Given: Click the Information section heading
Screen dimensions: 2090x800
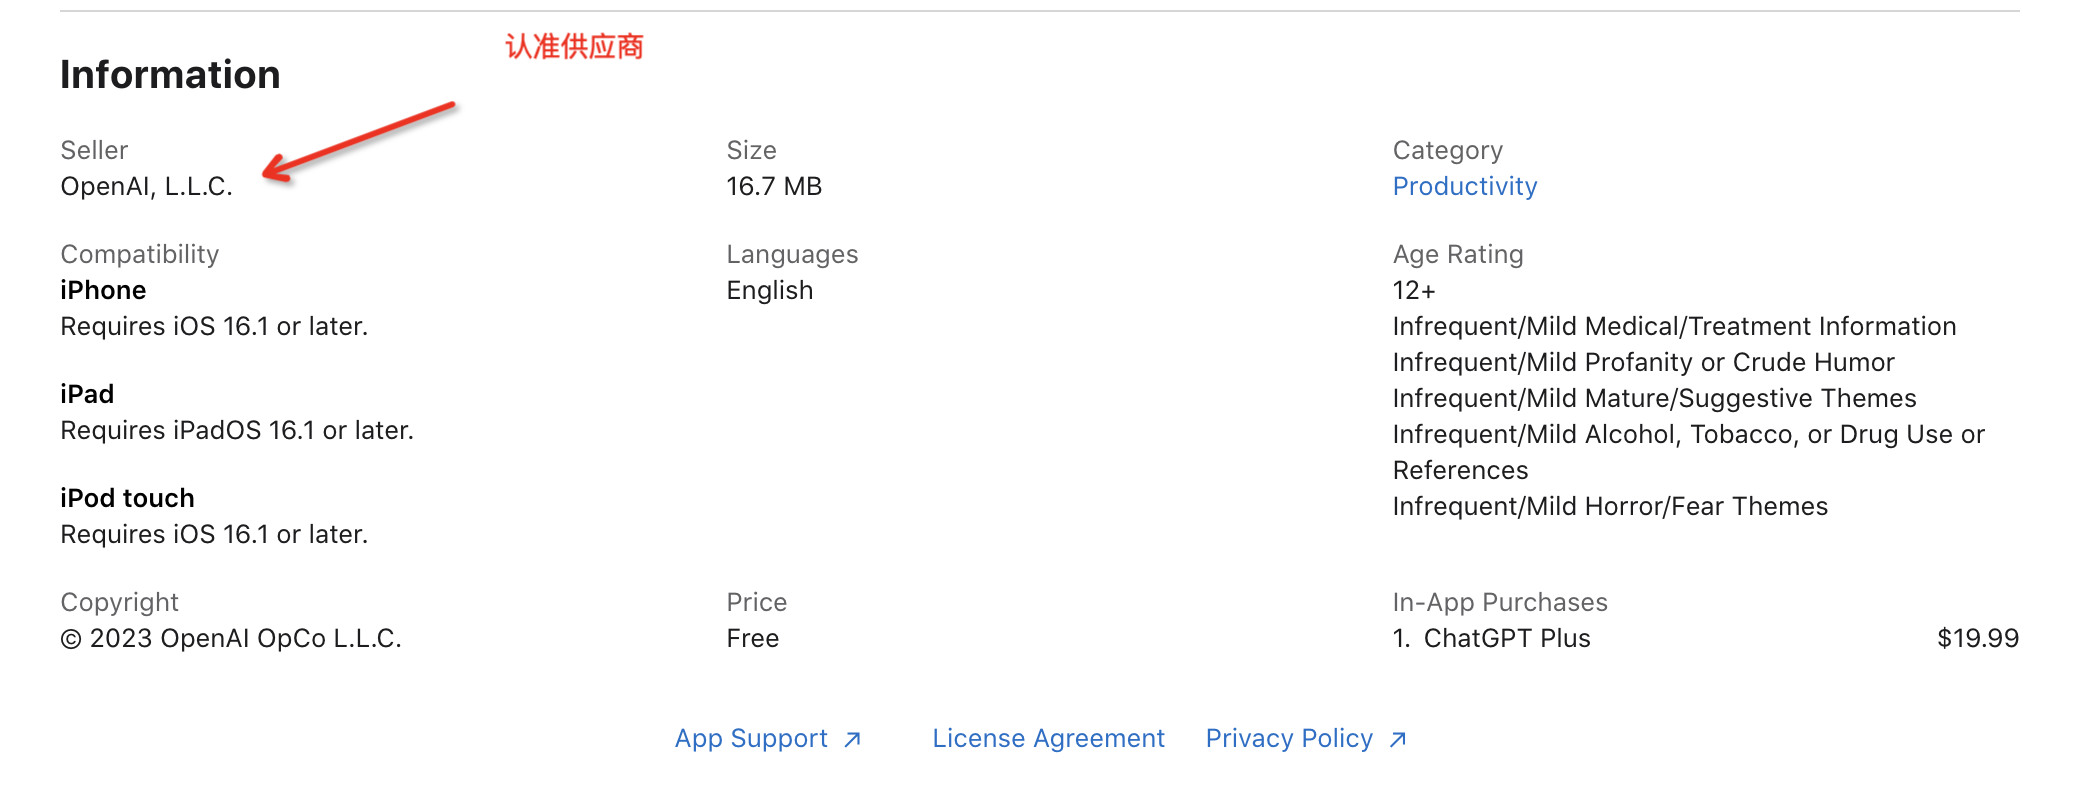Looking at the screenshot, I should pos(170,74).
